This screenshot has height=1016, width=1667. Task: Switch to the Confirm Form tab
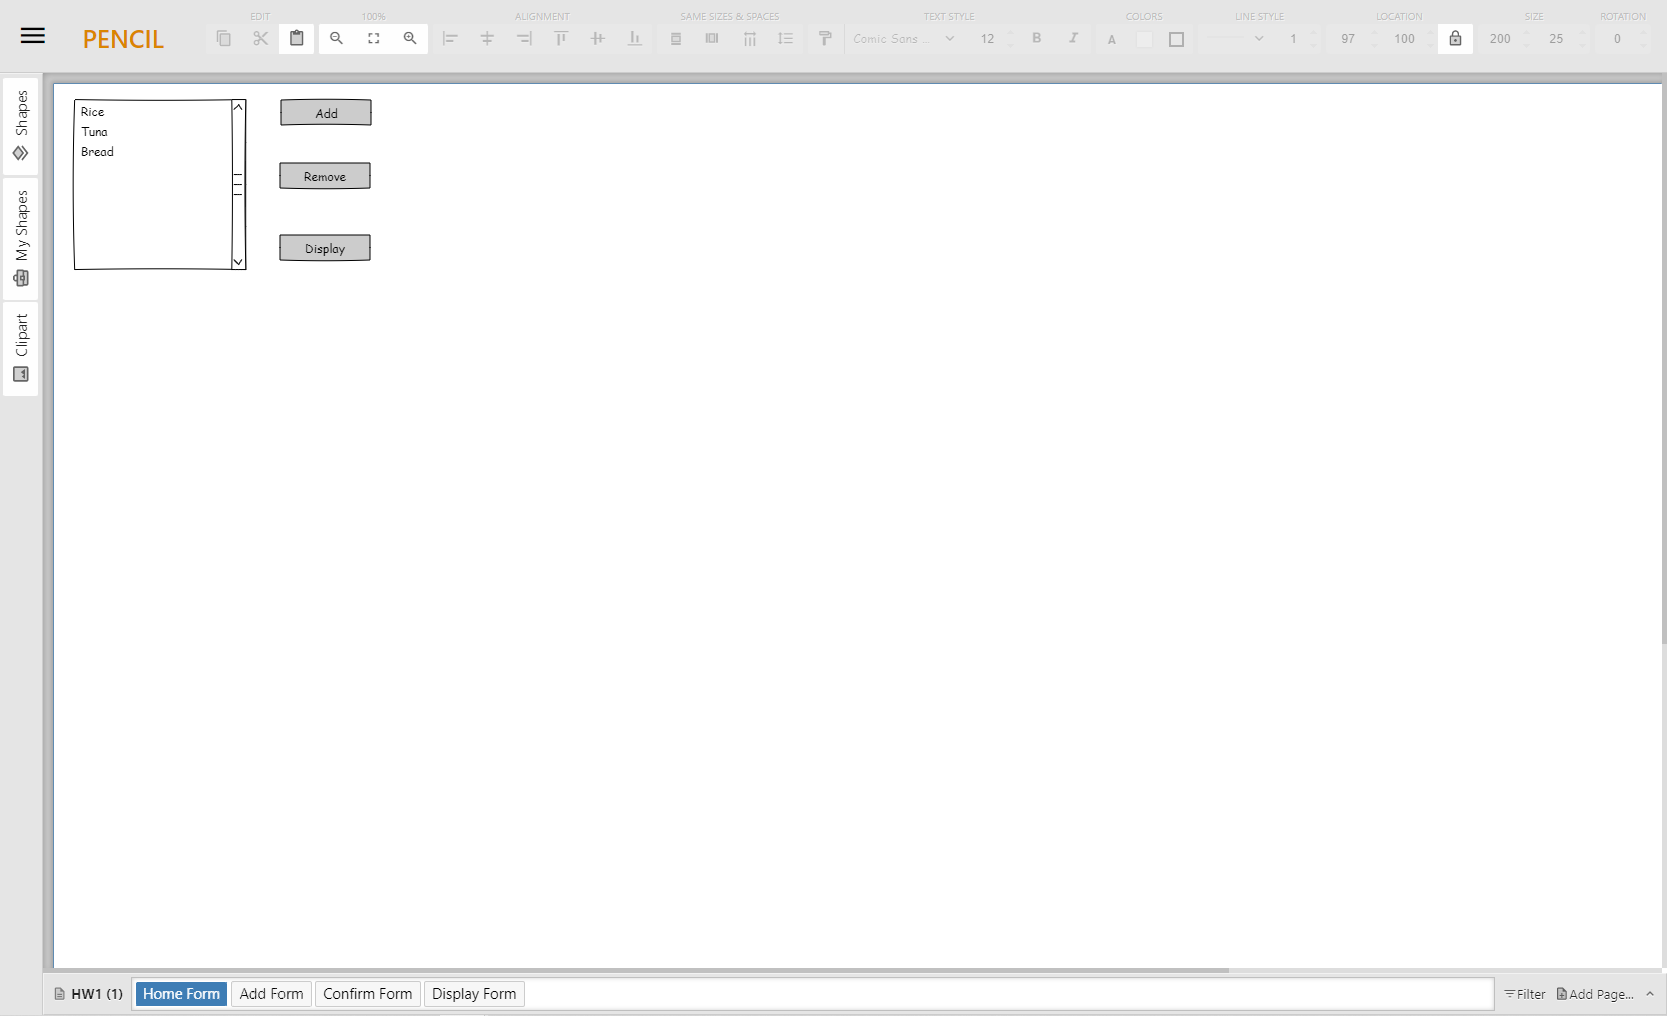click(367, 994)
